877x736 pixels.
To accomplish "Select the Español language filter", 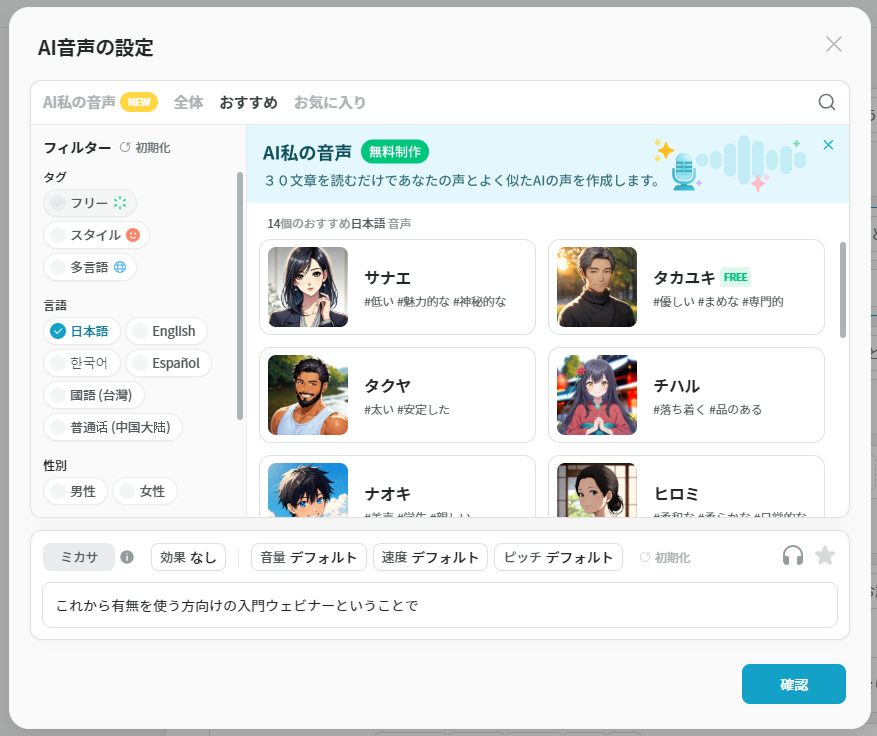I will tap(168, 363).
